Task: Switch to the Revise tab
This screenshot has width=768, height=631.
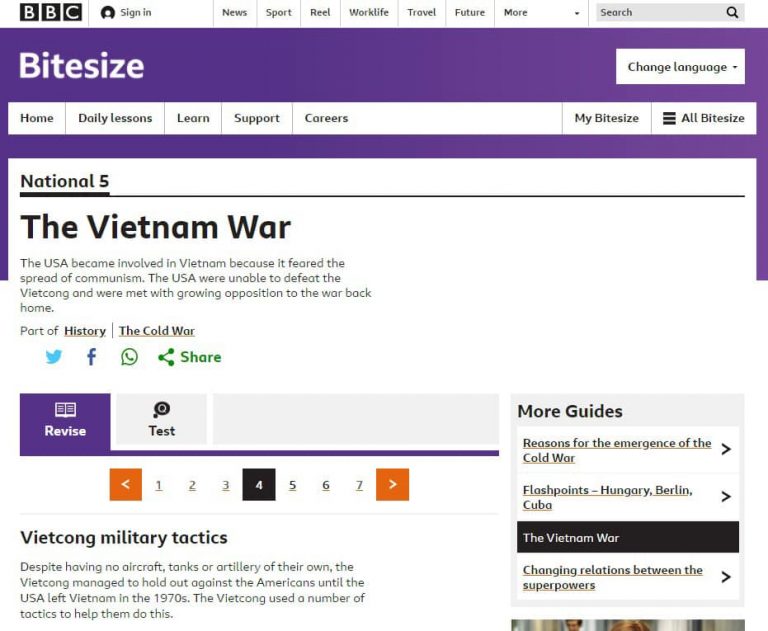Action: point(65,422)
